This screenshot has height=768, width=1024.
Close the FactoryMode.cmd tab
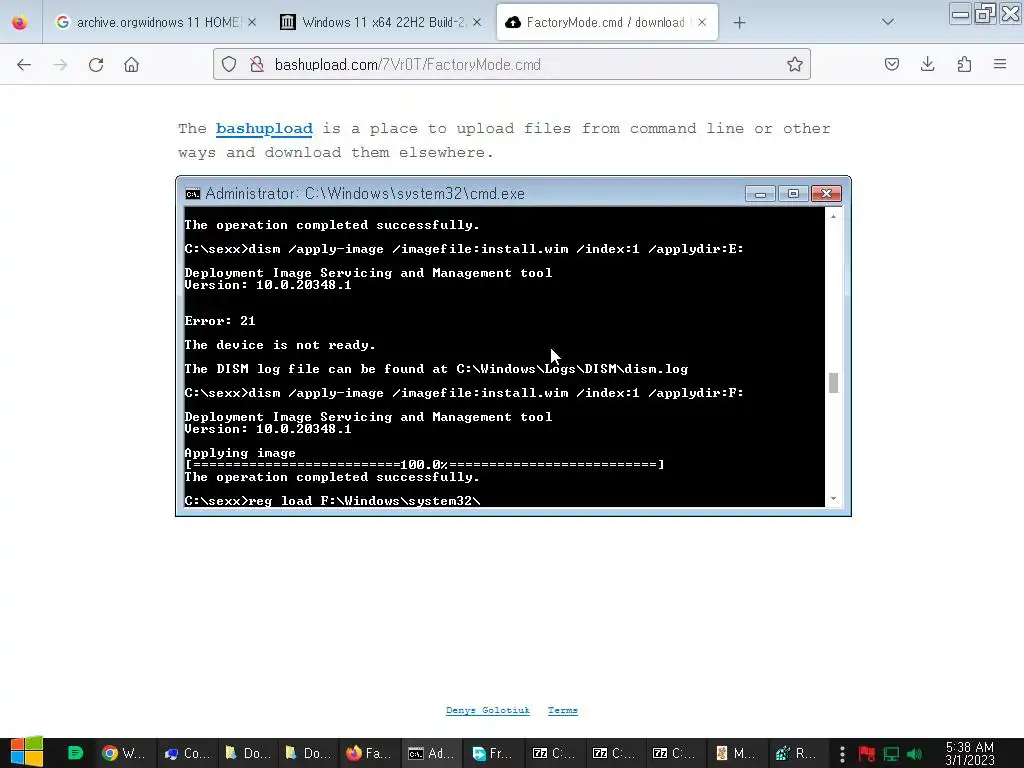pos(702,22)
